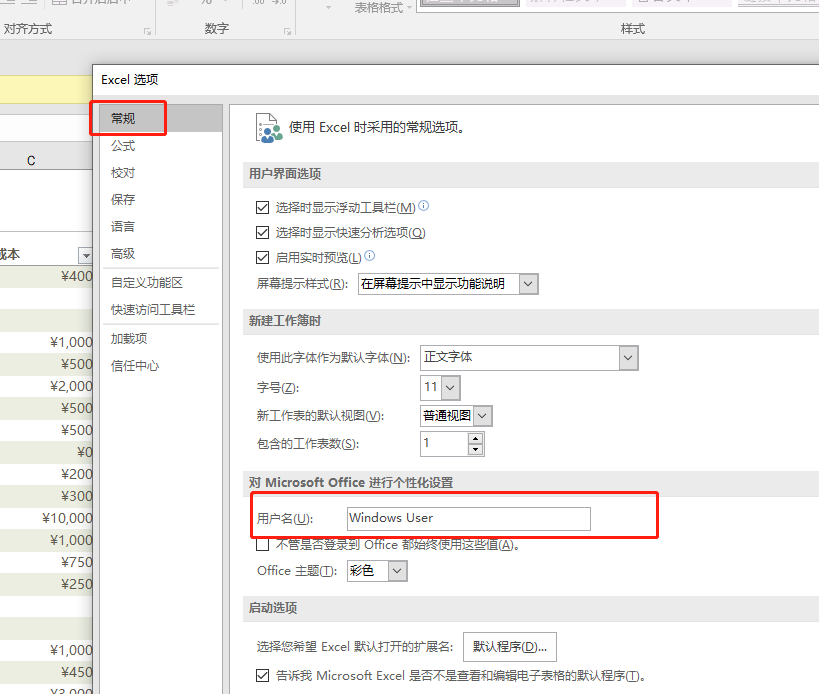This screenshot has width=819, height=694.
Task: Open the 公式 options category
Action: [x=123, y=146]
